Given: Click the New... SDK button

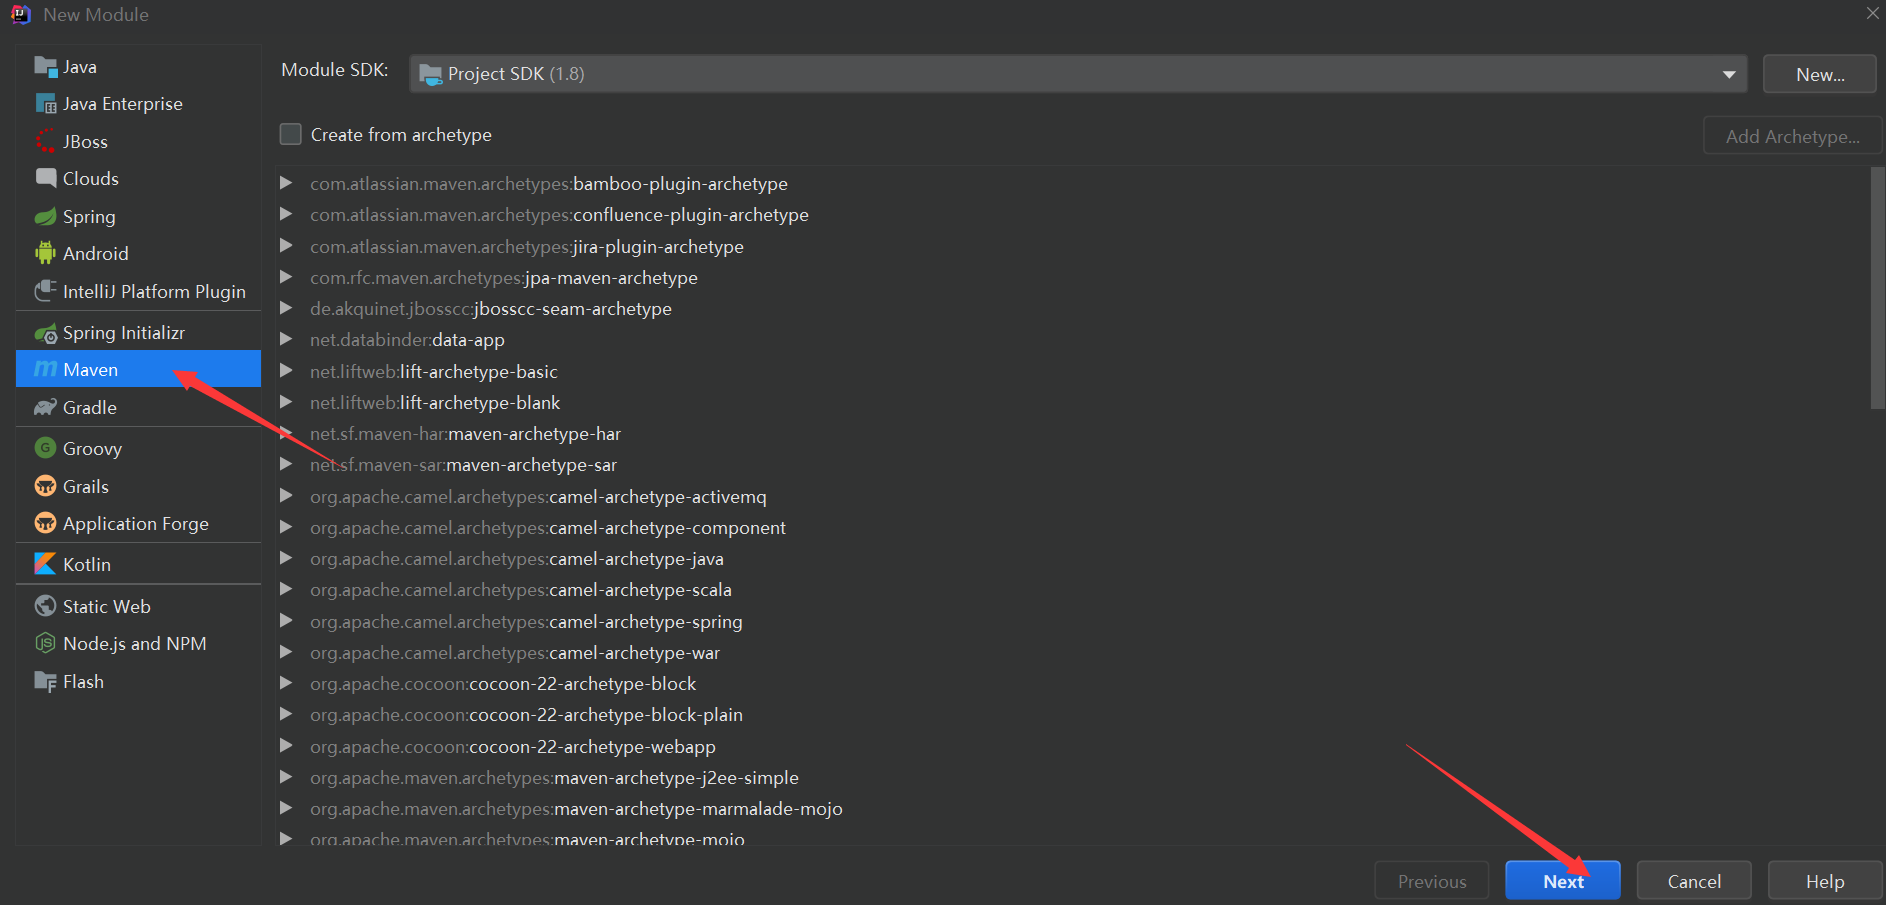Looking at the screenshot, I should (1820, 74).
